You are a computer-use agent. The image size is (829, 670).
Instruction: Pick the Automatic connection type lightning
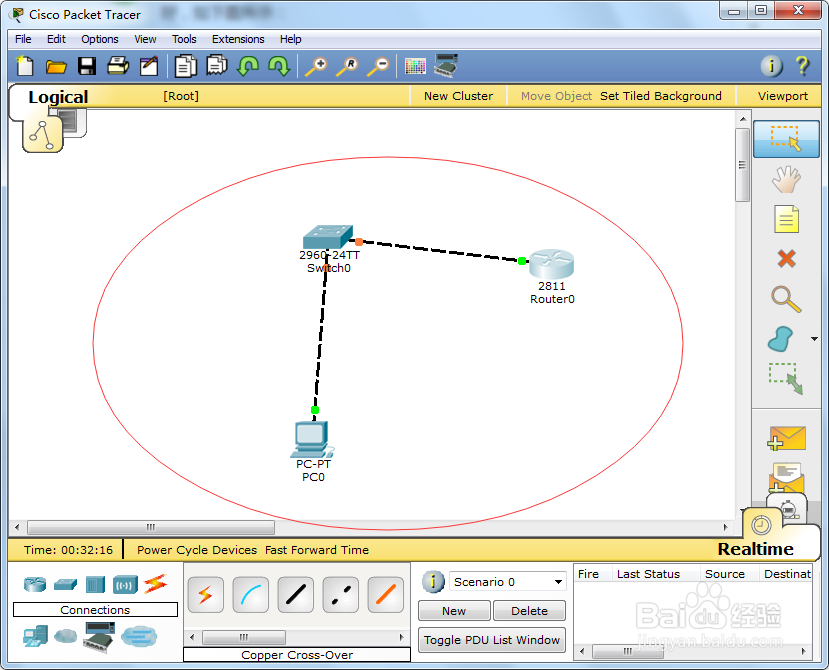[206, 595]
